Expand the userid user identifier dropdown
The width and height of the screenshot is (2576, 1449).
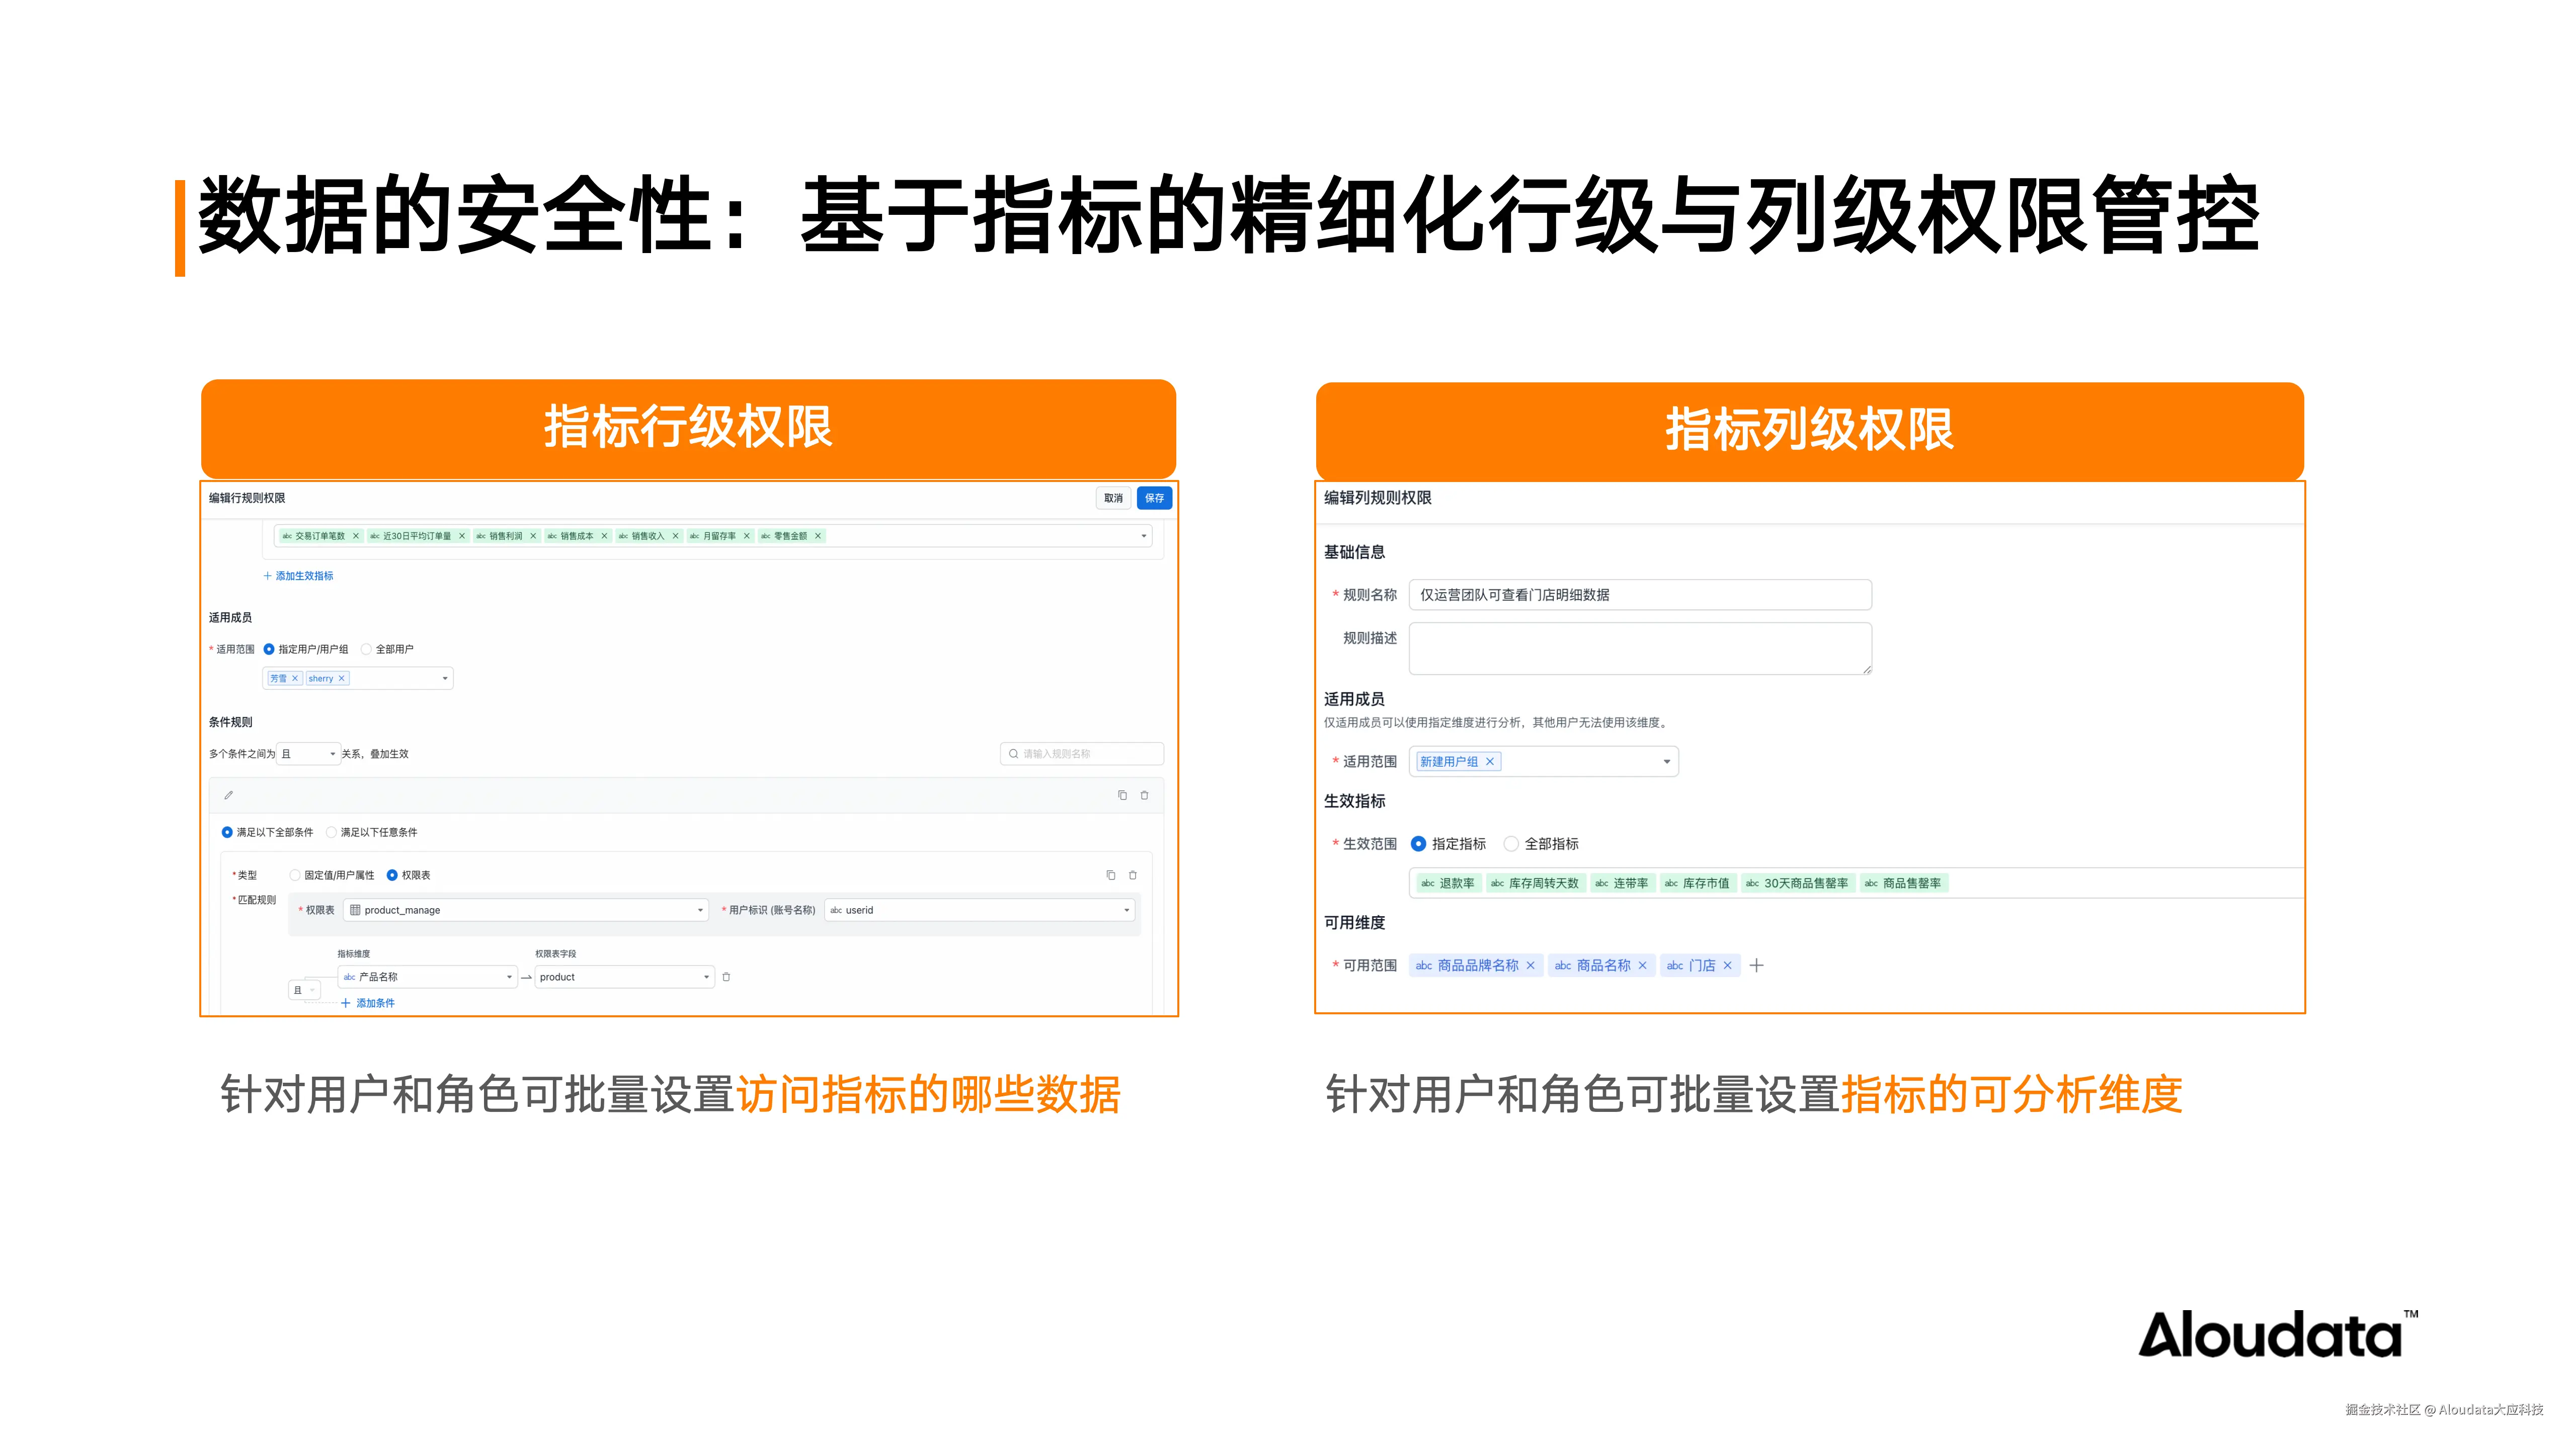981,910
